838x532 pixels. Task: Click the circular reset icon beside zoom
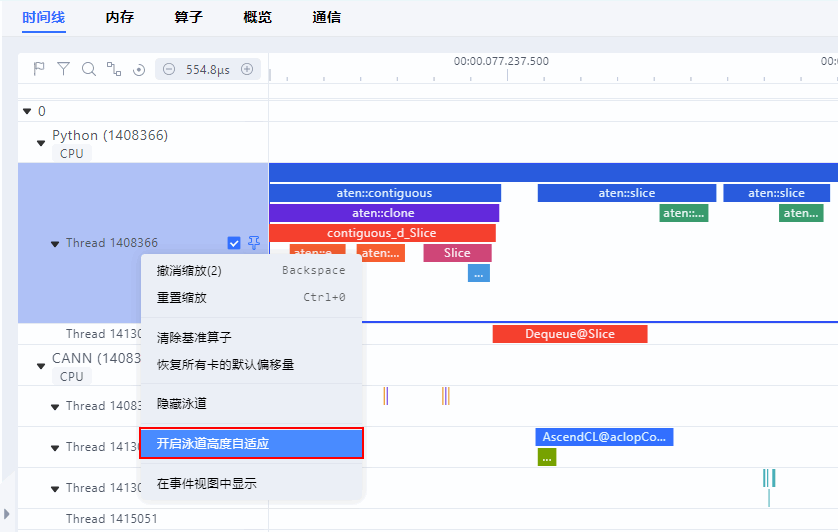click(139, 70)
